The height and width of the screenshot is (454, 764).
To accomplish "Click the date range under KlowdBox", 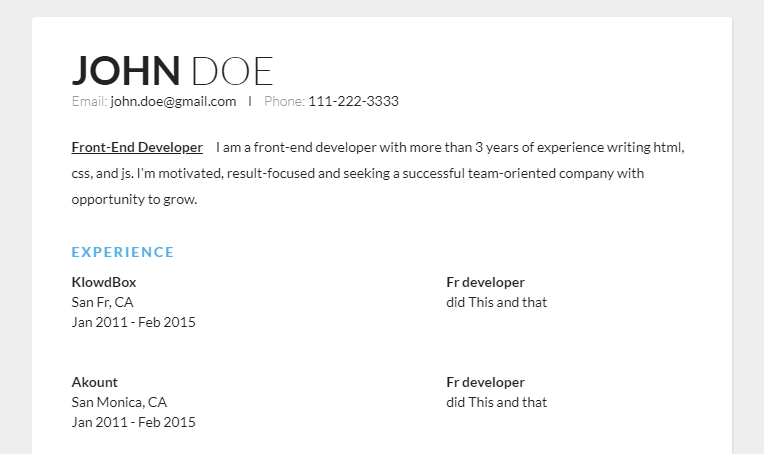I will [134, 322].
